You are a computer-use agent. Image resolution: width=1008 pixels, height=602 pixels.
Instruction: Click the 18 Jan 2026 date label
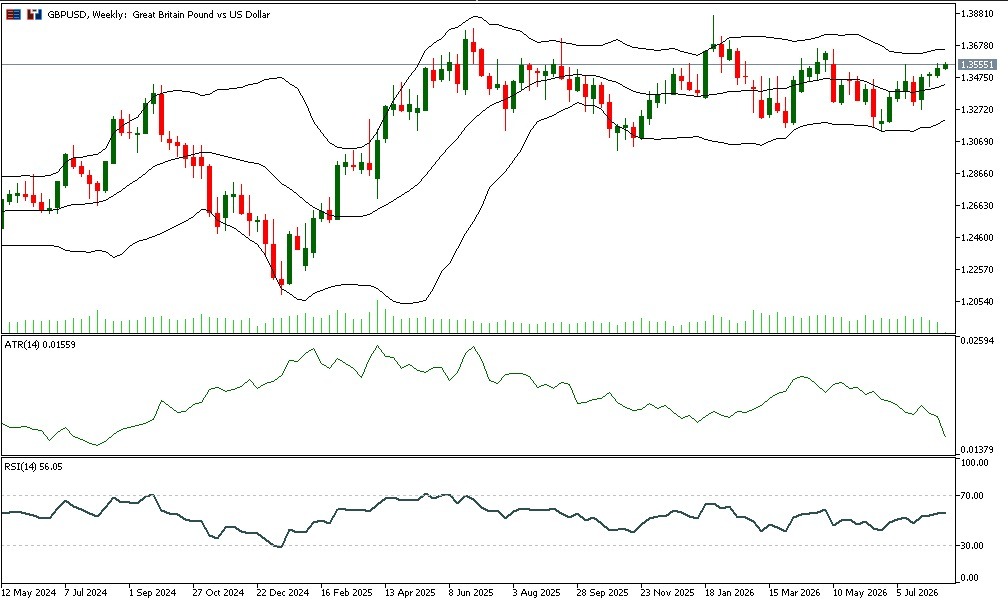729,592
